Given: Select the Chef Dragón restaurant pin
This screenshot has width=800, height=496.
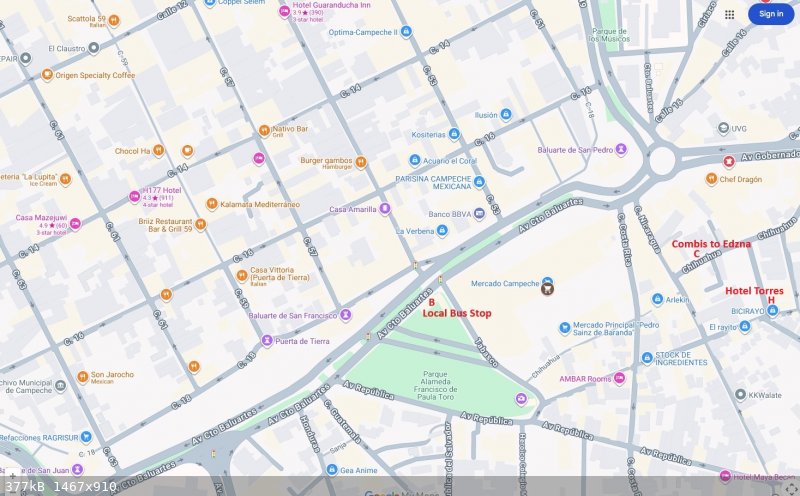Looking at the screenshot, I should coord(711,180).
